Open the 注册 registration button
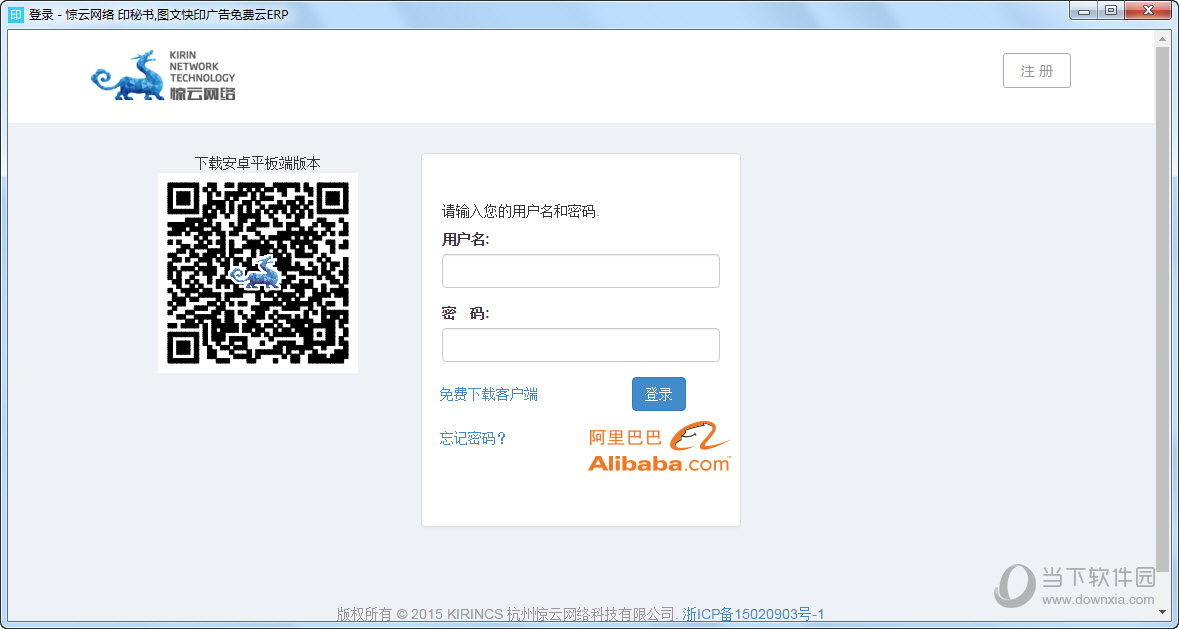Screen dimensions: 1179x629 (1037, 71)
